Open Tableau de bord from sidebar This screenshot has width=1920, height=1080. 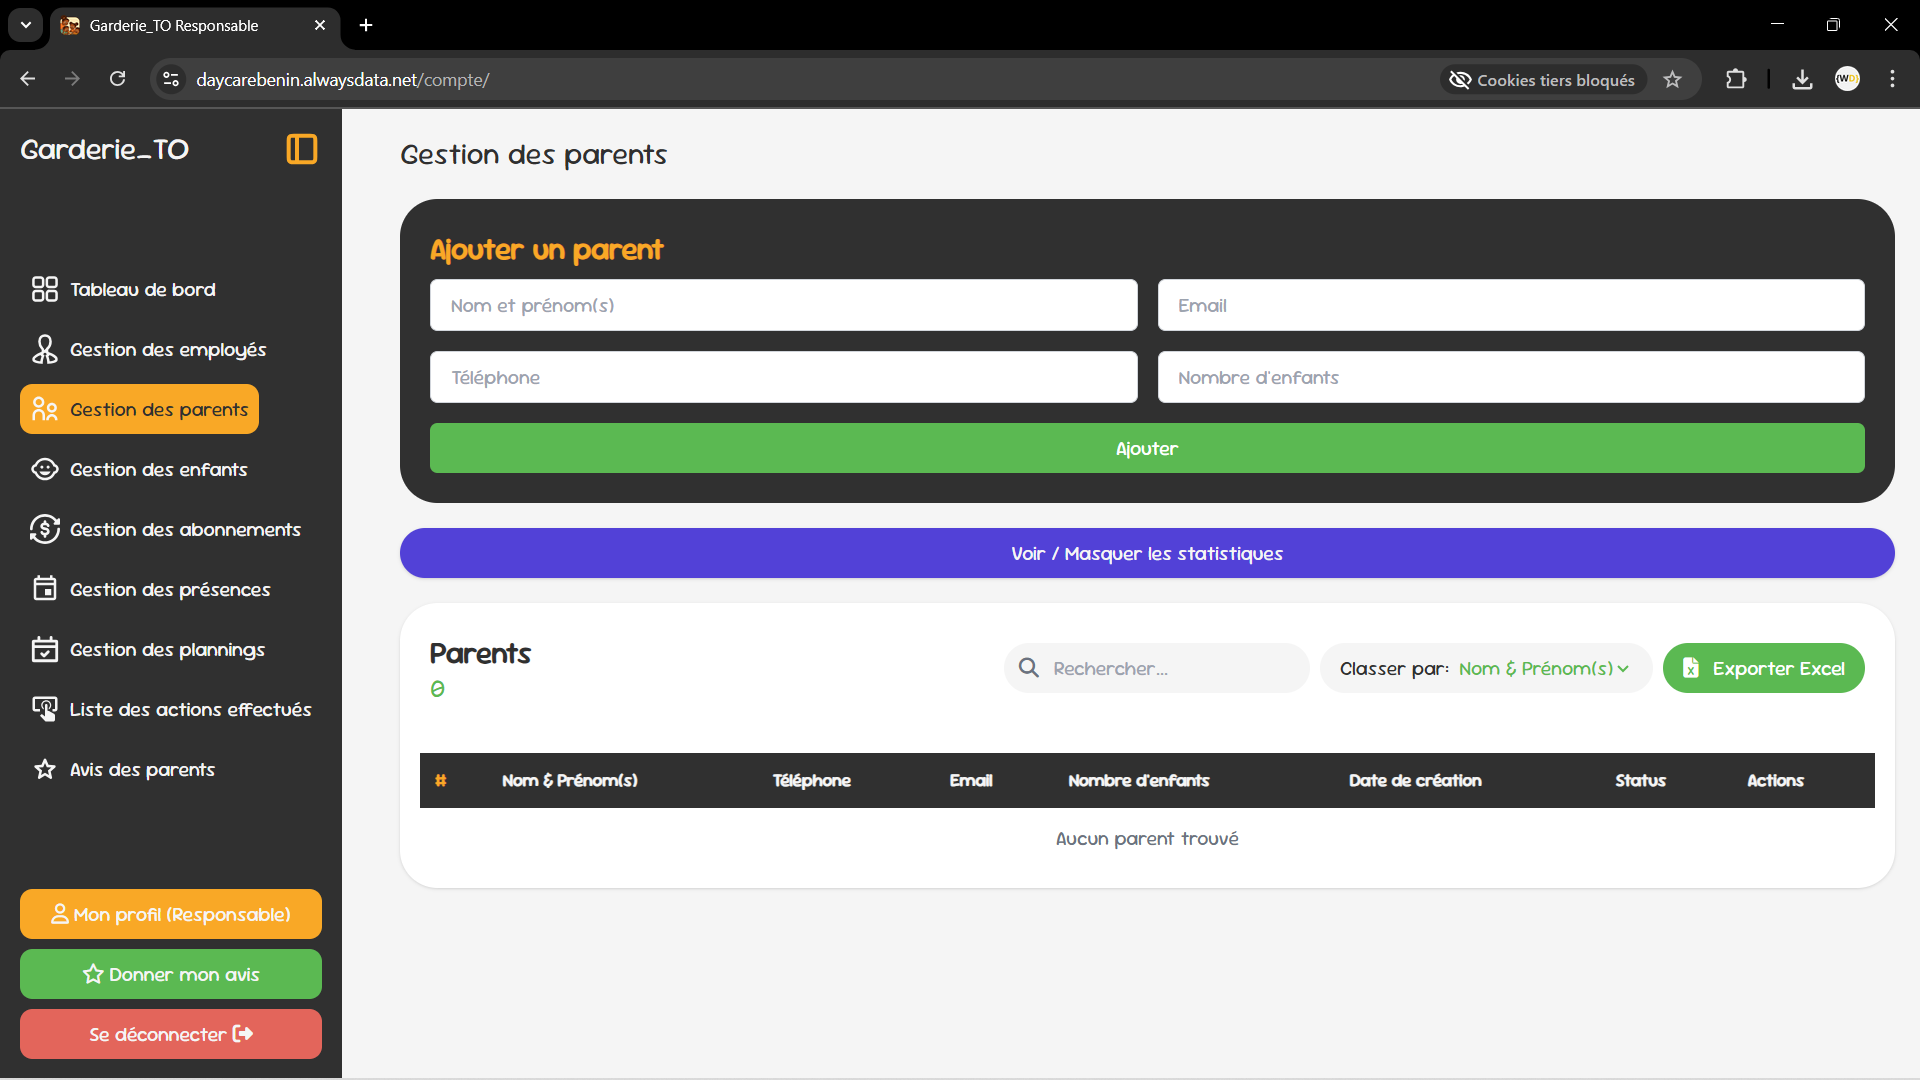point(142,289)
